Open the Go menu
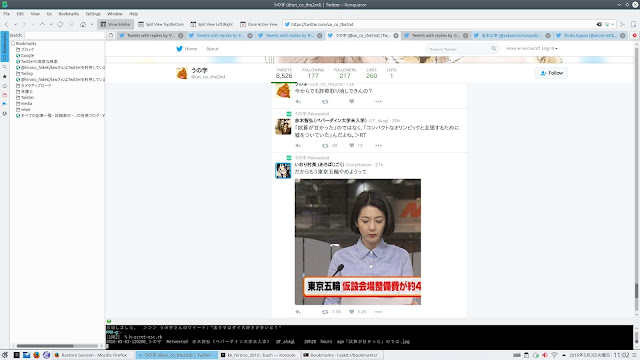 pyautogui.click(x=49, y=14)
